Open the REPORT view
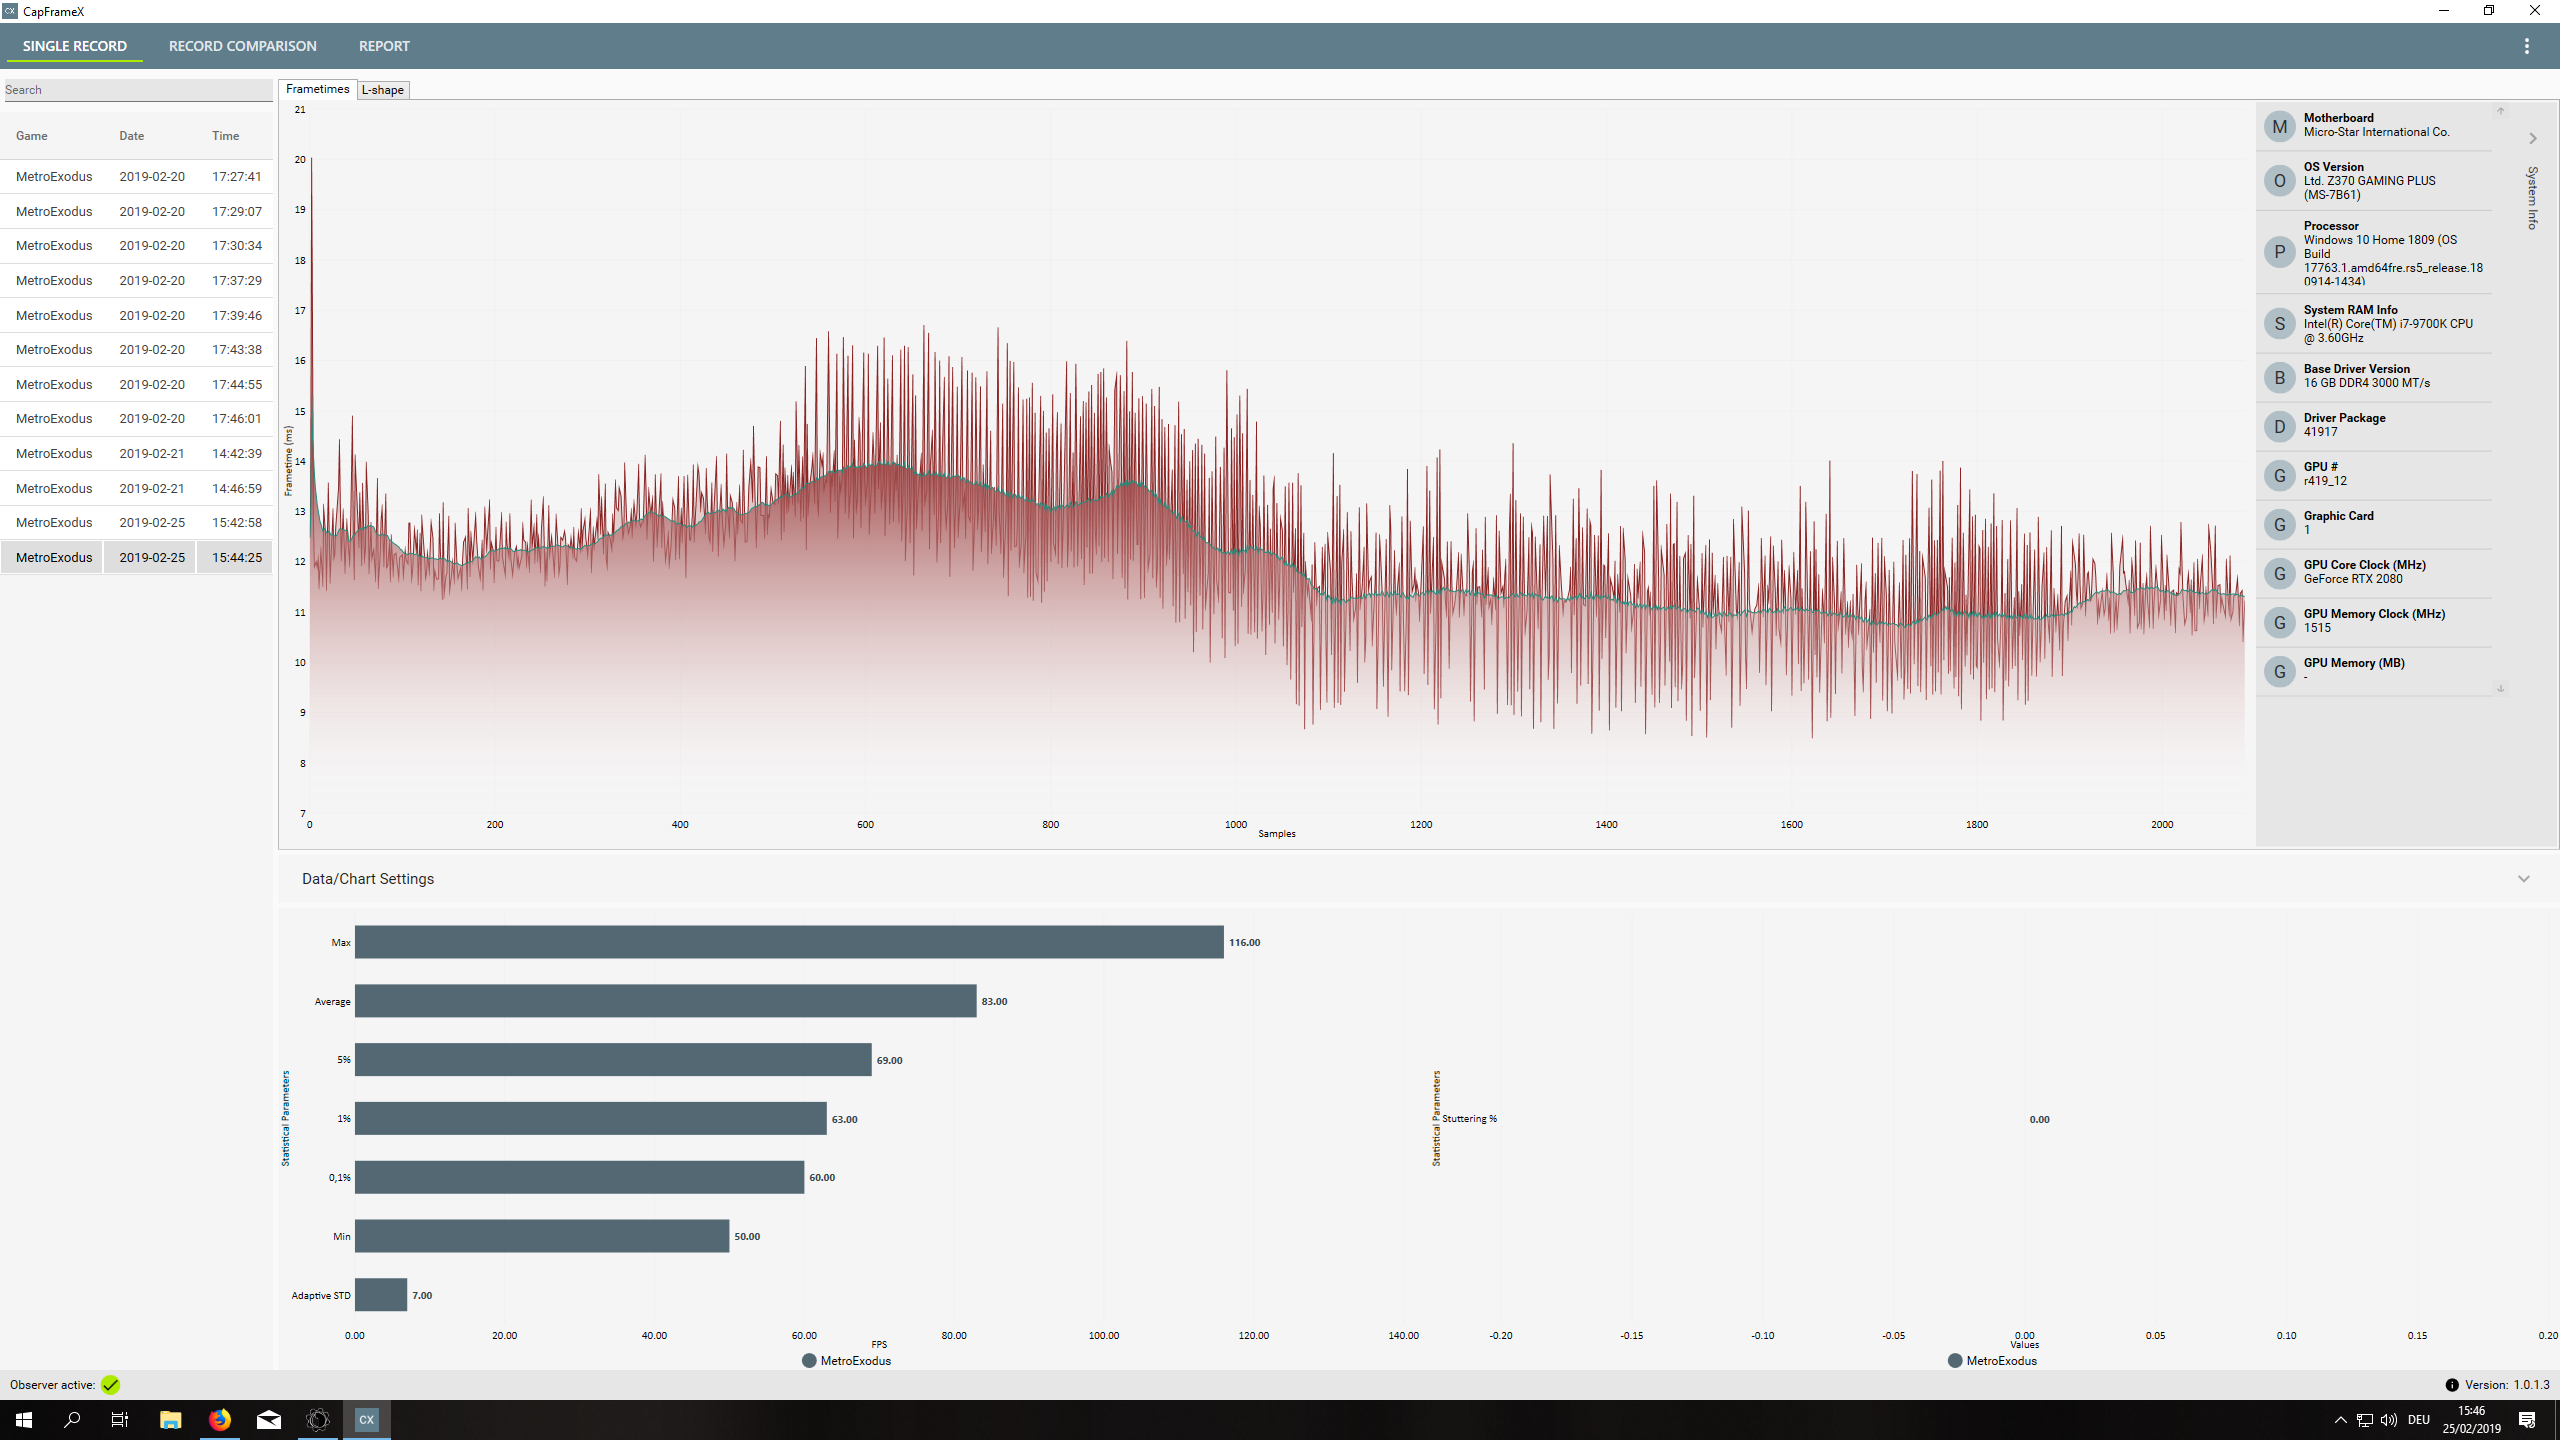 pos(384,45)
